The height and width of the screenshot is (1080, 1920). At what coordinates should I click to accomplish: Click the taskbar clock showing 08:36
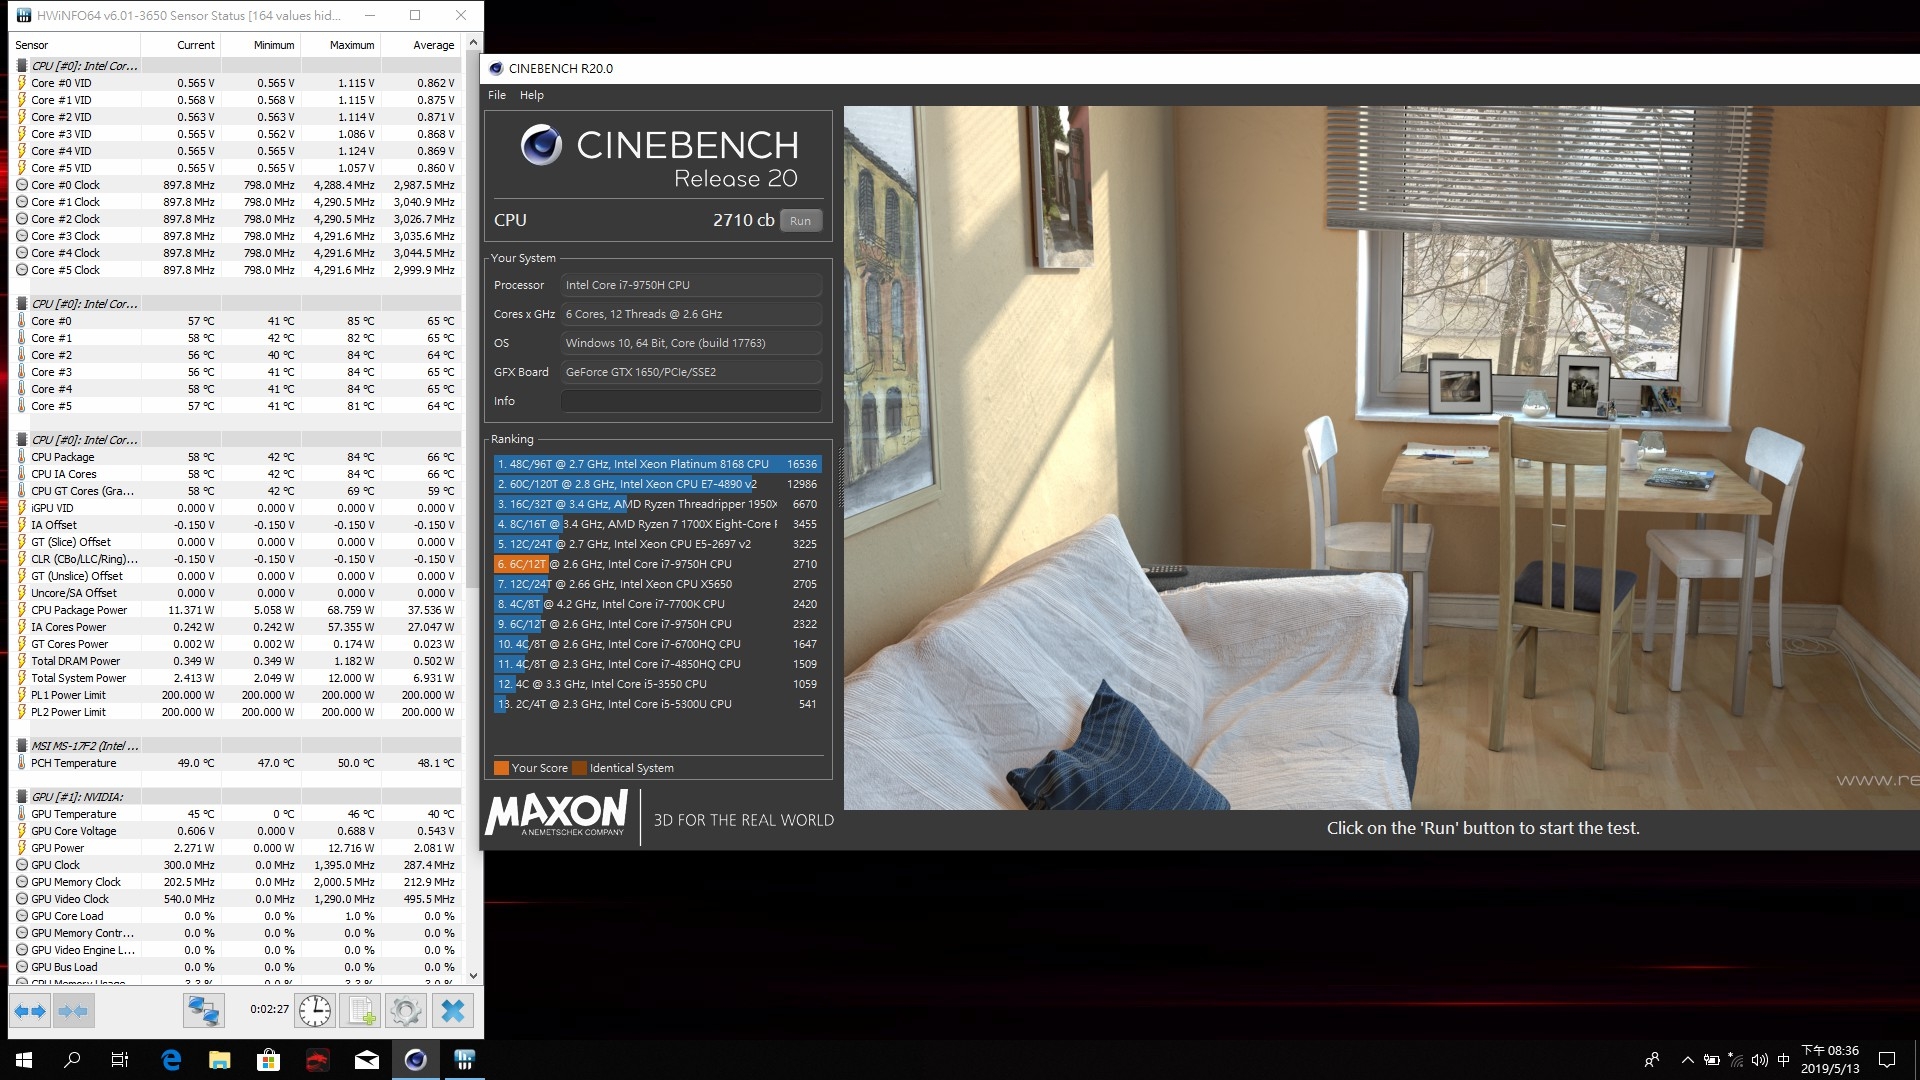coord(1830,1060)
